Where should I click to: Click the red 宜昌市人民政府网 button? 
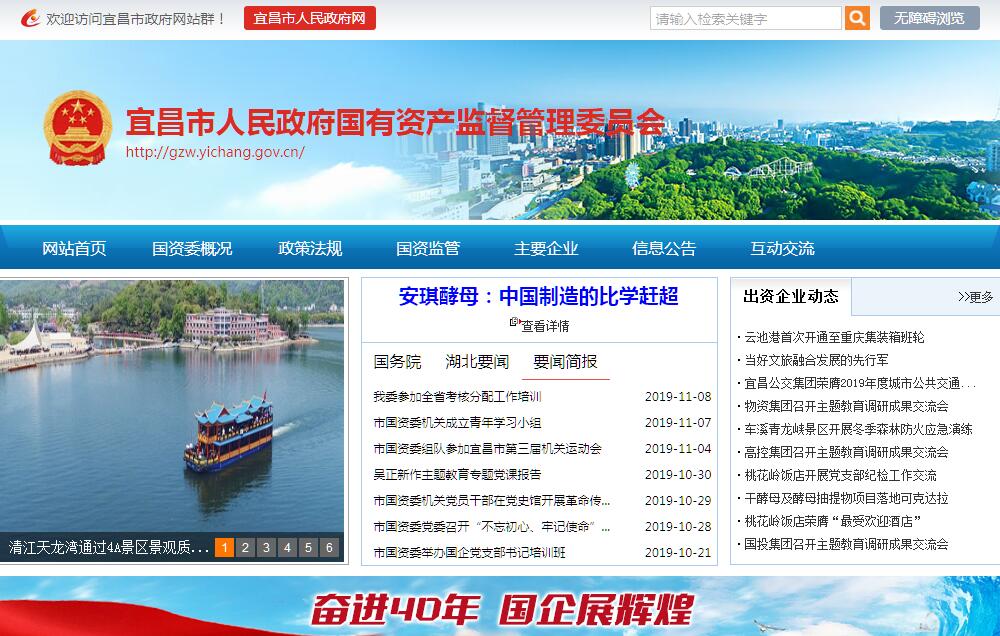(x=309, y=18)
